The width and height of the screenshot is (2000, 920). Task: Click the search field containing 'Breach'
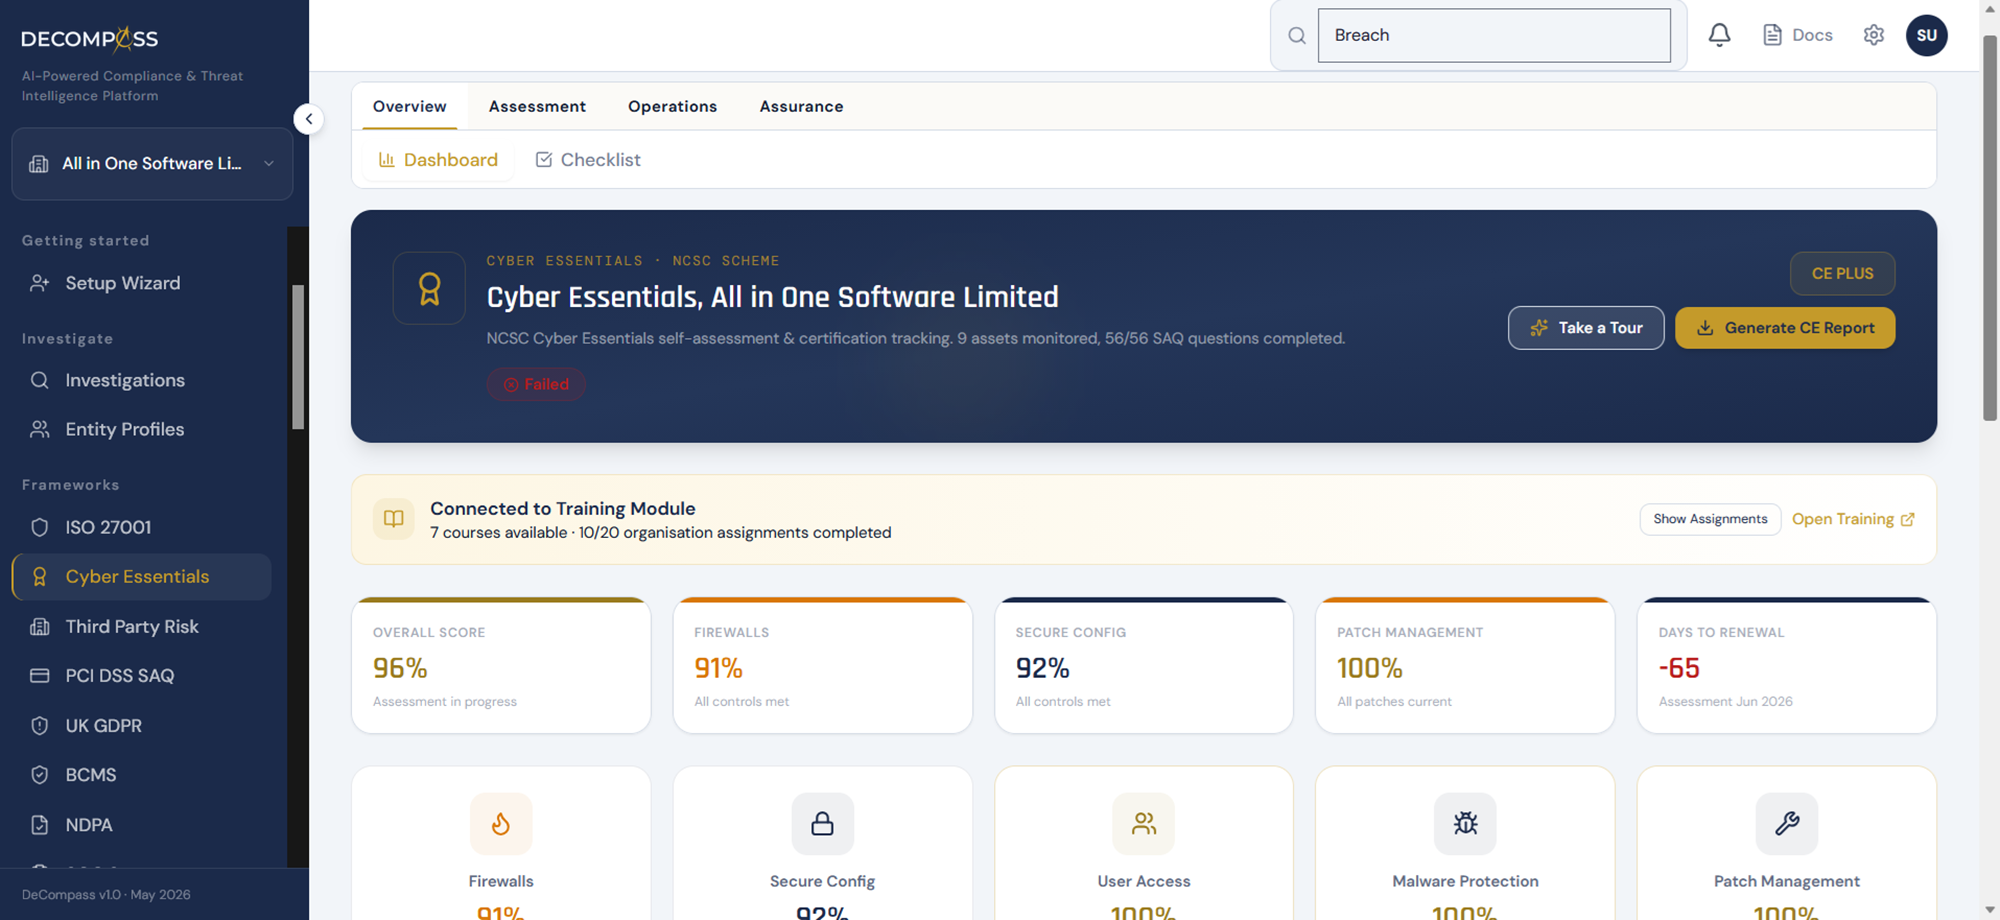coord(1494,36)
